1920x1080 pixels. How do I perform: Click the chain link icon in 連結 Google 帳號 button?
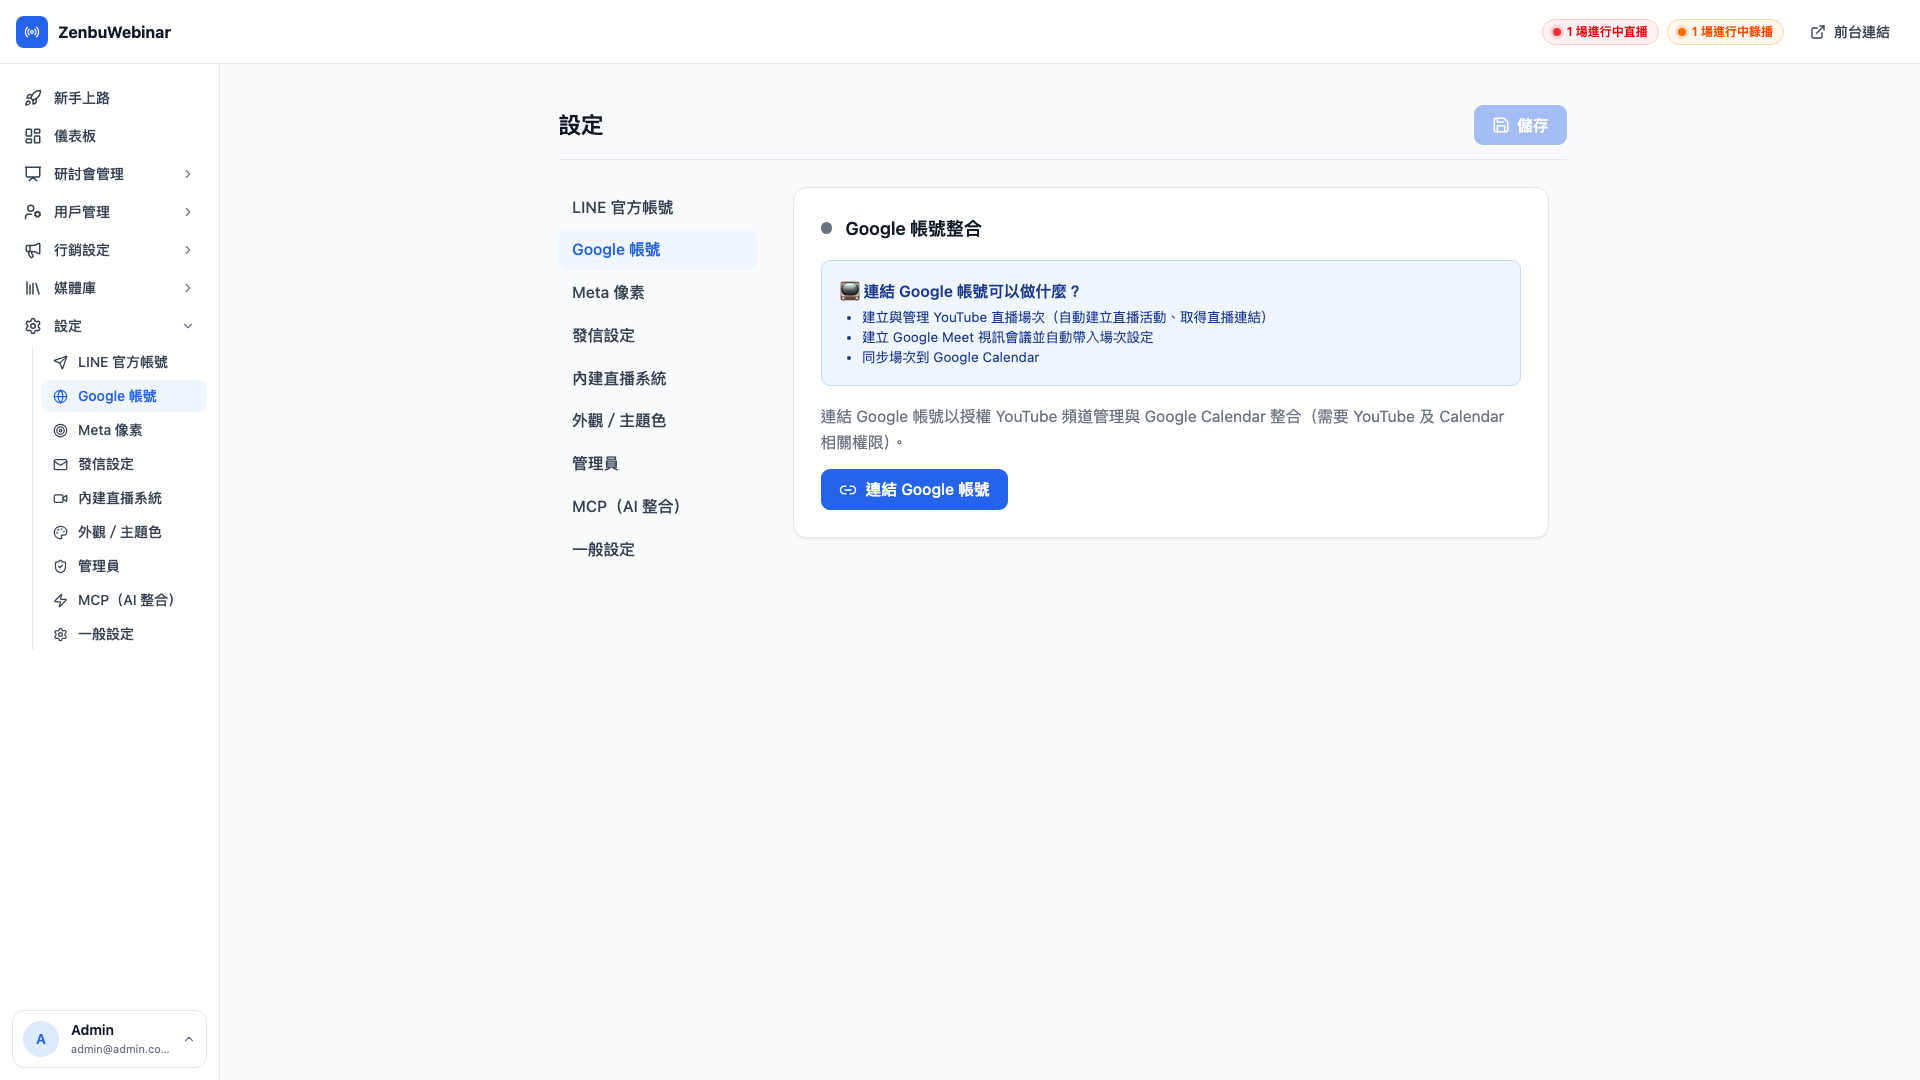pos(848,490)
